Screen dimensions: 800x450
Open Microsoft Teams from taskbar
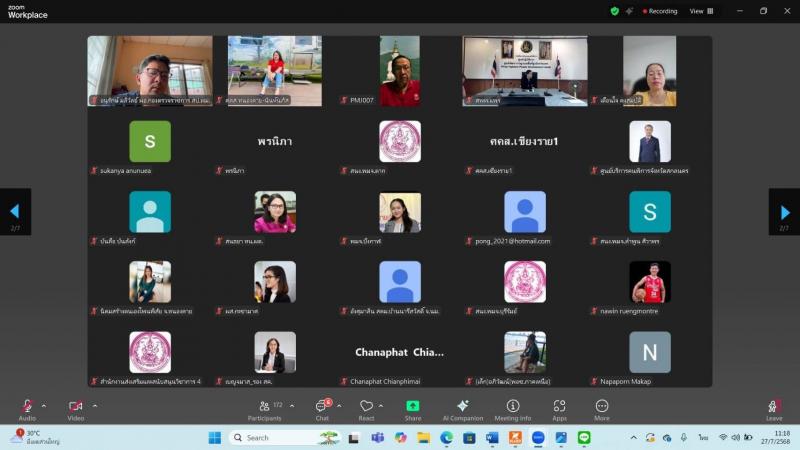(x=378, y=438)
